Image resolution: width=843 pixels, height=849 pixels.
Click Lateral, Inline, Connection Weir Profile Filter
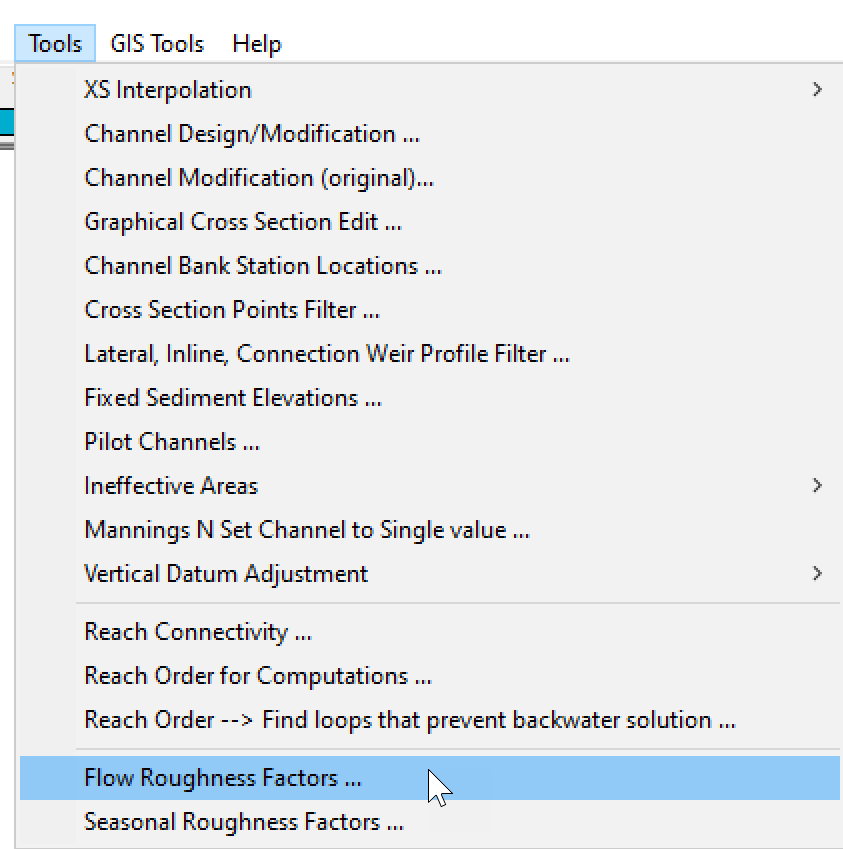(x=327, y=354)
